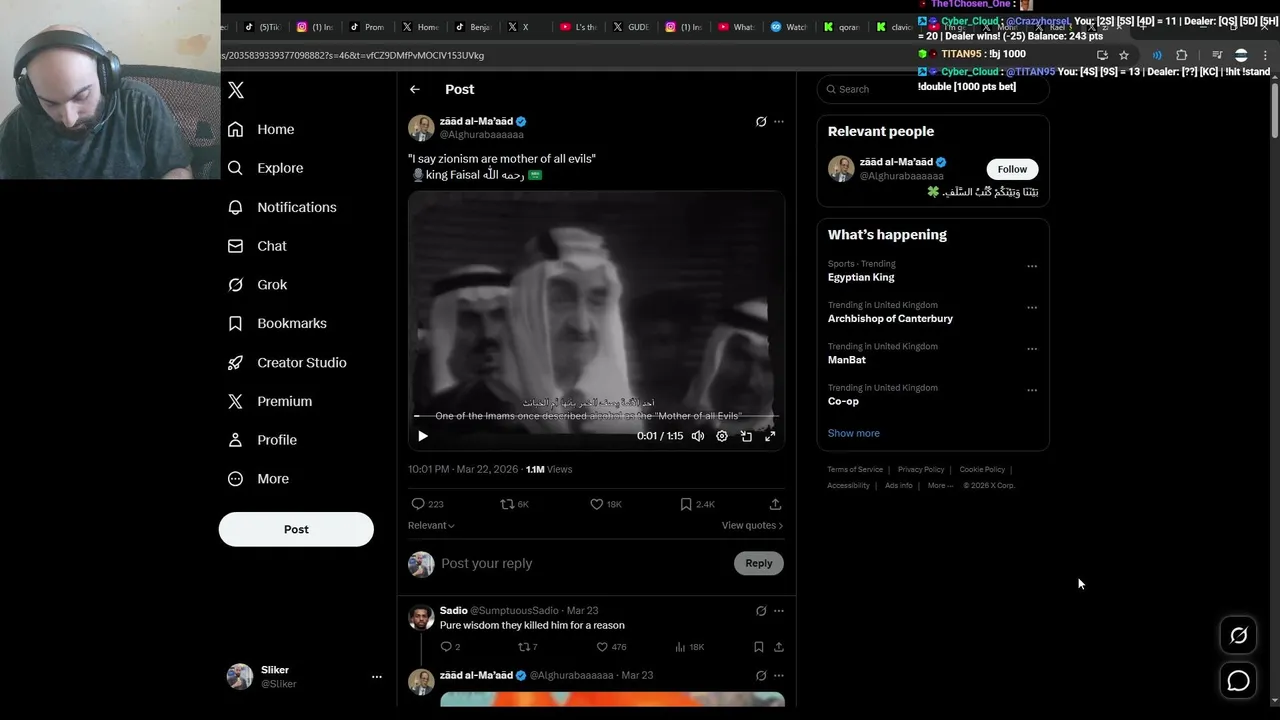Repost the main post showing 6K
The image size is (1280, 720).
coord(515,504)
